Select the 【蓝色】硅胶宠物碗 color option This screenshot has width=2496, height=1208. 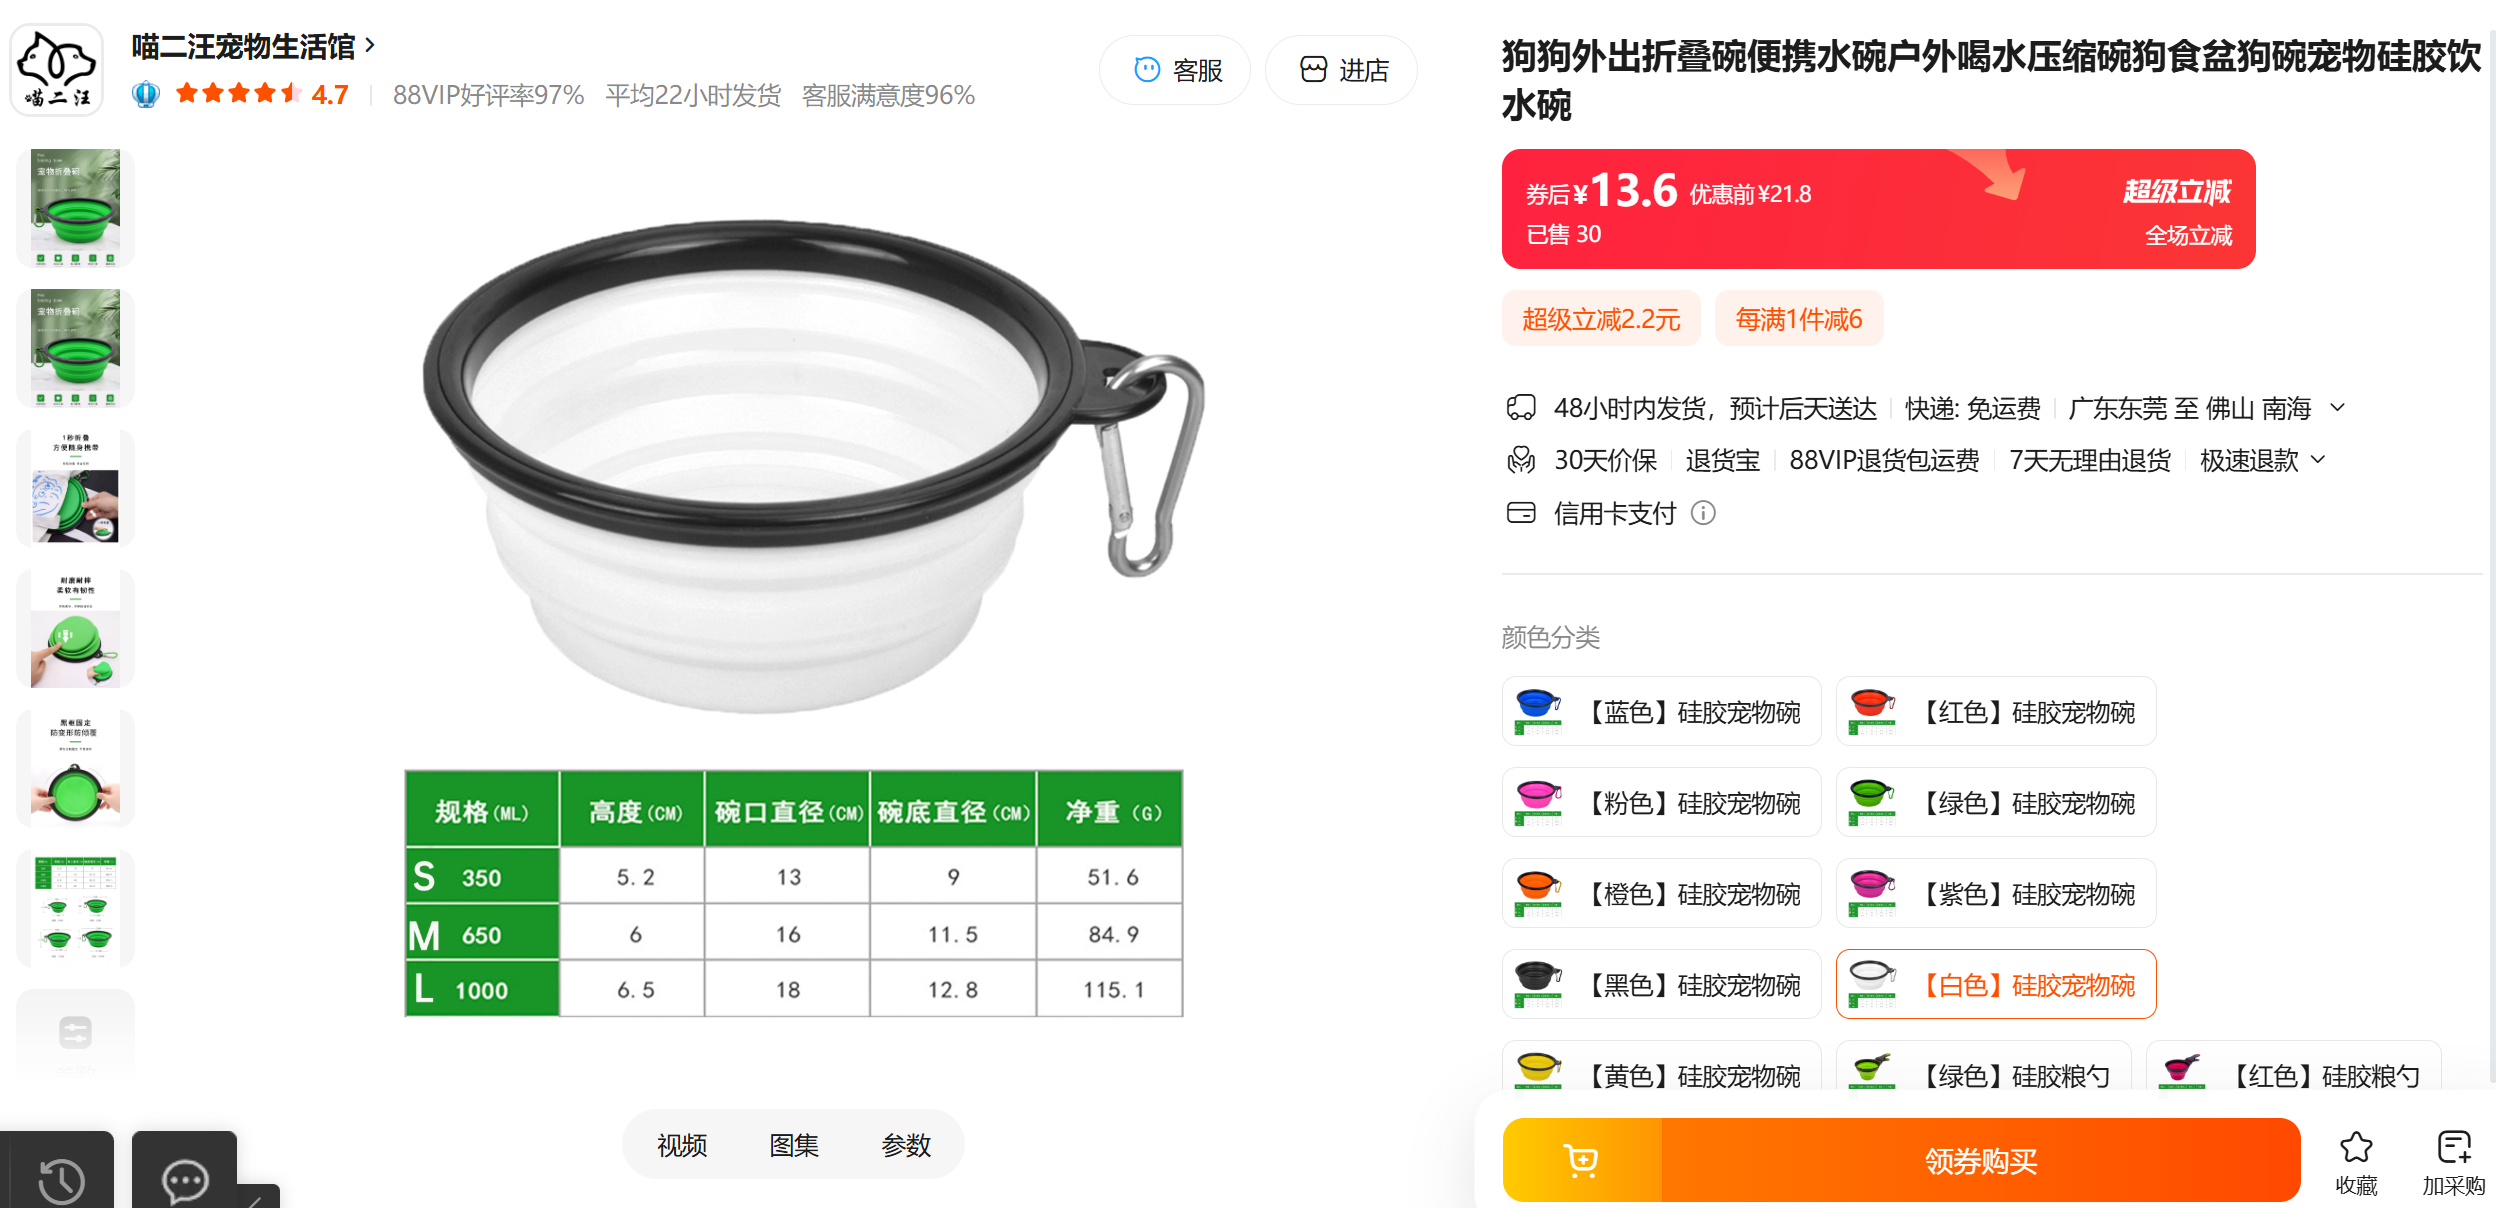pos(1661,711)
